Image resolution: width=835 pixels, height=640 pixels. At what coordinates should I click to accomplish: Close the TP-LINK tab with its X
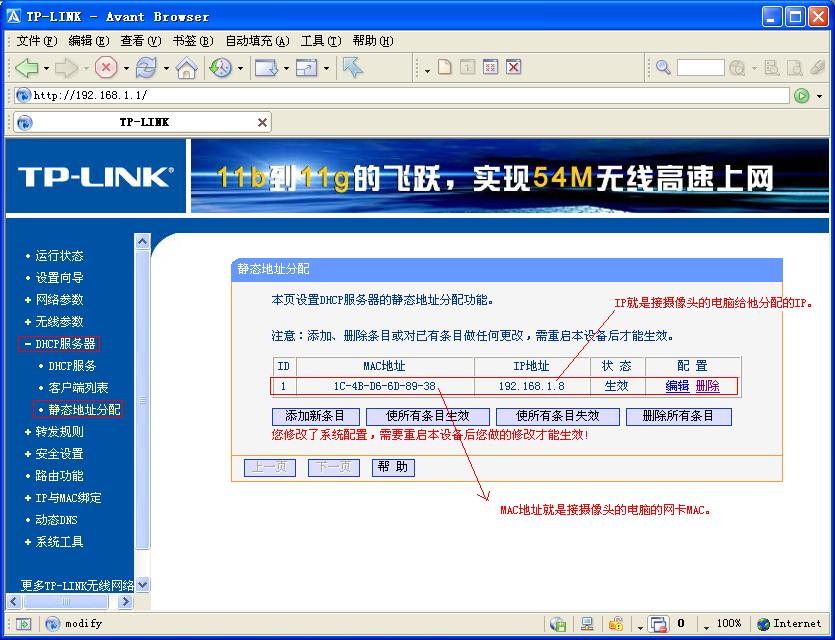[x=262, y=122]
